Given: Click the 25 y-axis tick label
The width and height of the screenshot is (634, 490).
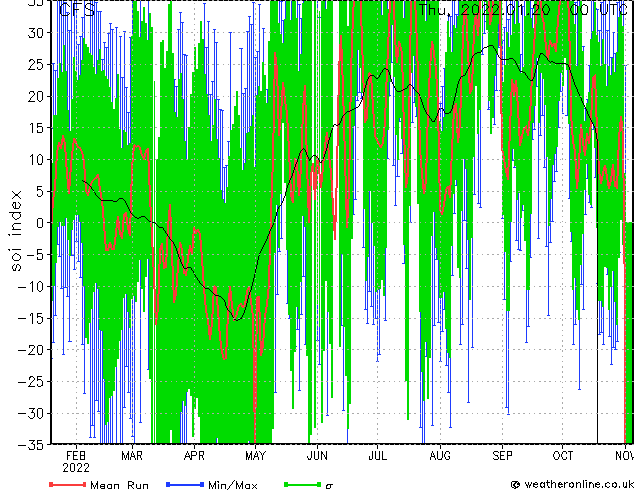Looking at the screenshot, I should [x=35, y=64].
